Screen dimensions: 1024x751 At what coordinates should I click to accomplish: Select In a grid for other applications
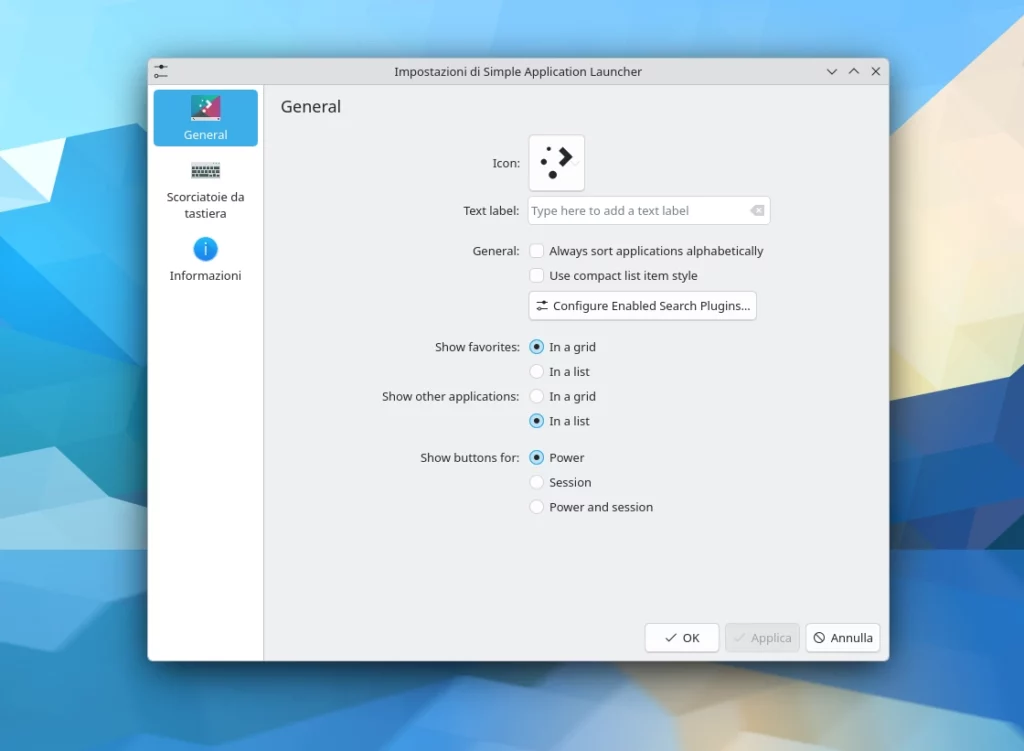tap(537, 397)
